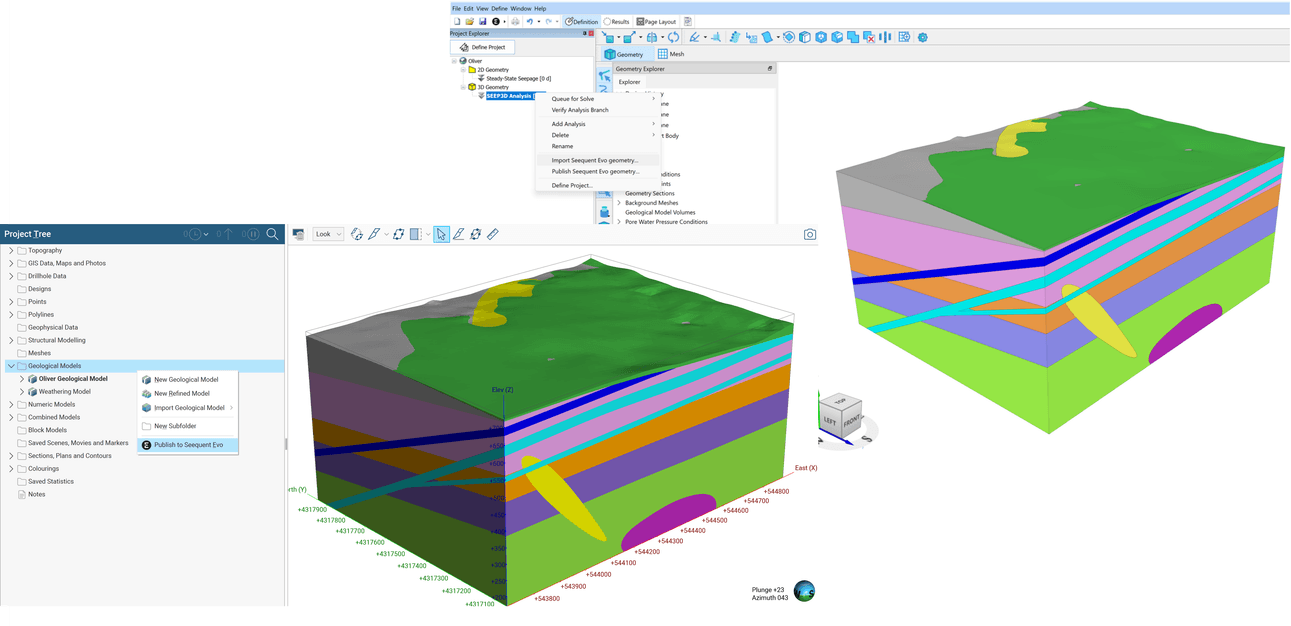Choose Publish to Seequent Evo option
The height and width of the screenshot is (626, 1291).
pos(188,445)
